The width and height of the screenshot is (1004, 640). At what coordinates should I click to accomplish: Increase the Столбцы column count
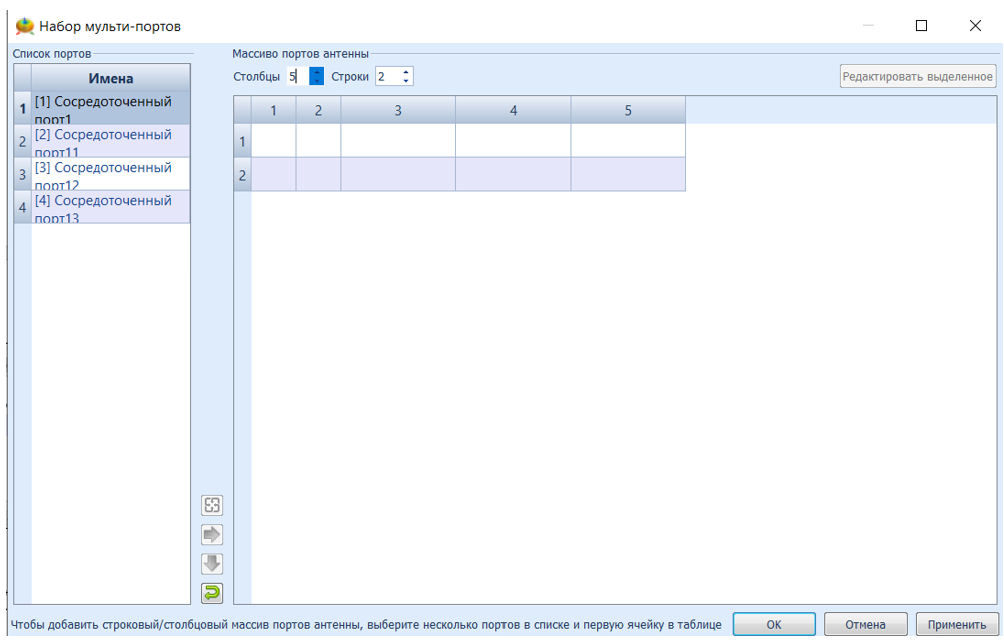point(317,72)
